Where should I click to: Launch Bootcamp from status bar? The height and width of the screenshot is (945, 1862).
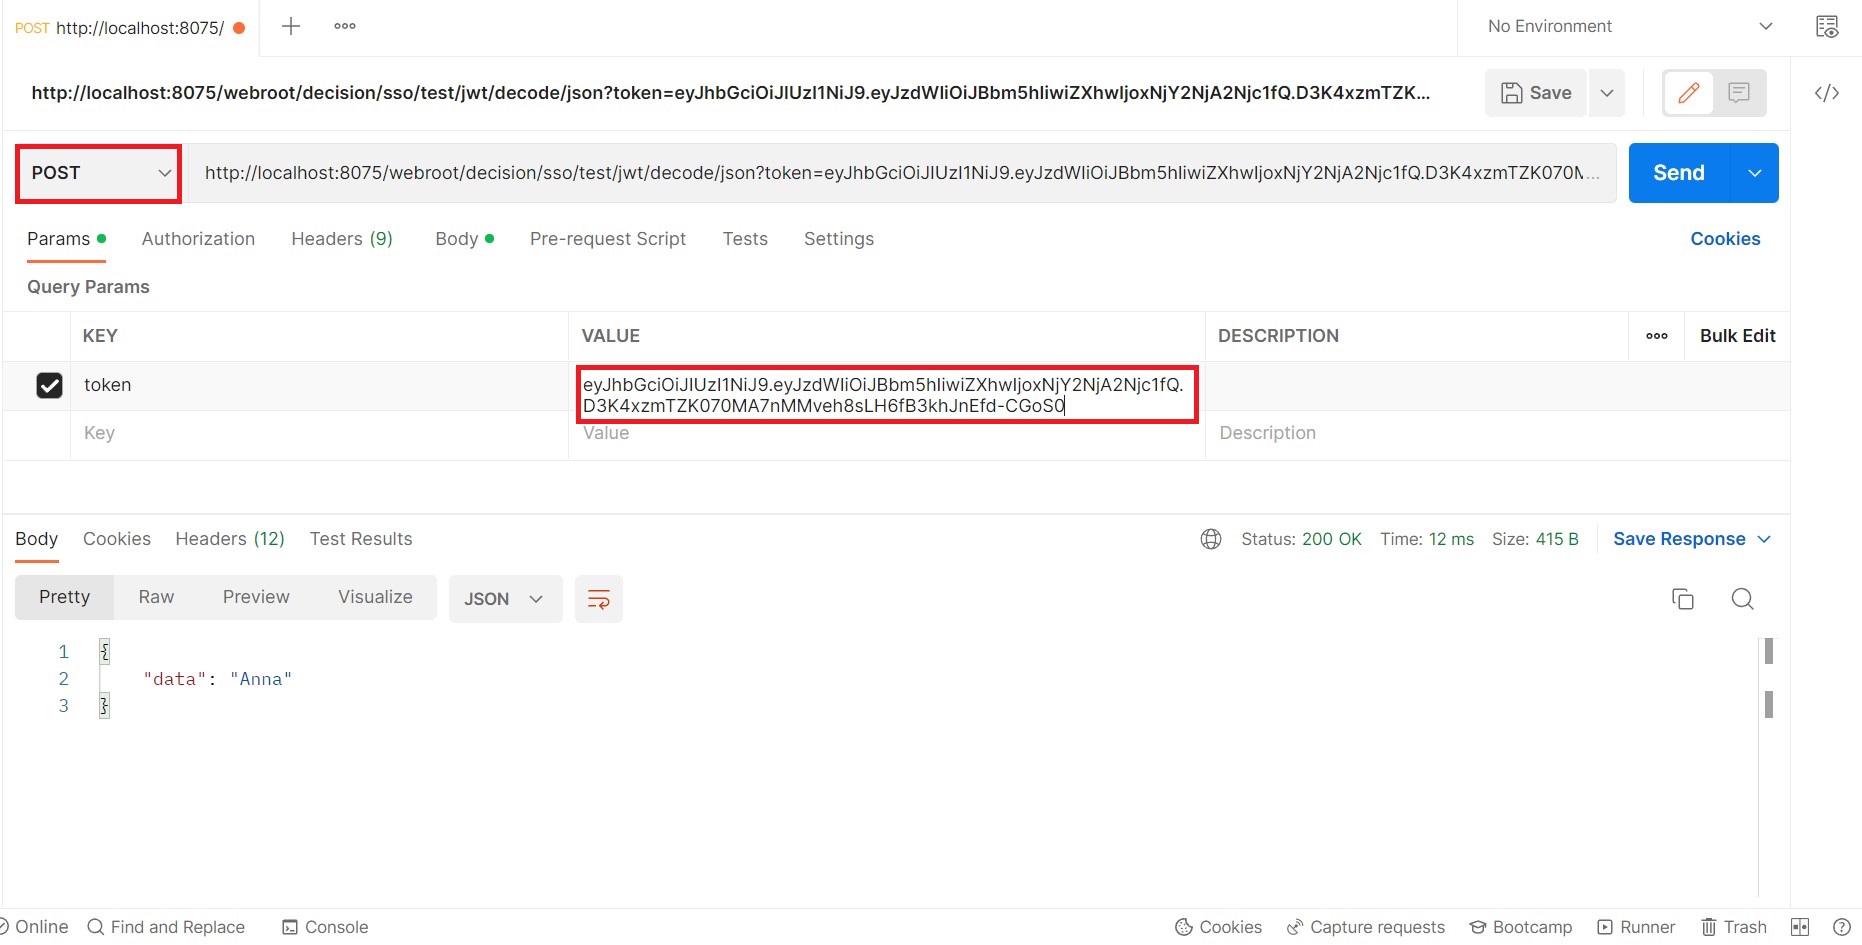click(x=1520, y=927)
